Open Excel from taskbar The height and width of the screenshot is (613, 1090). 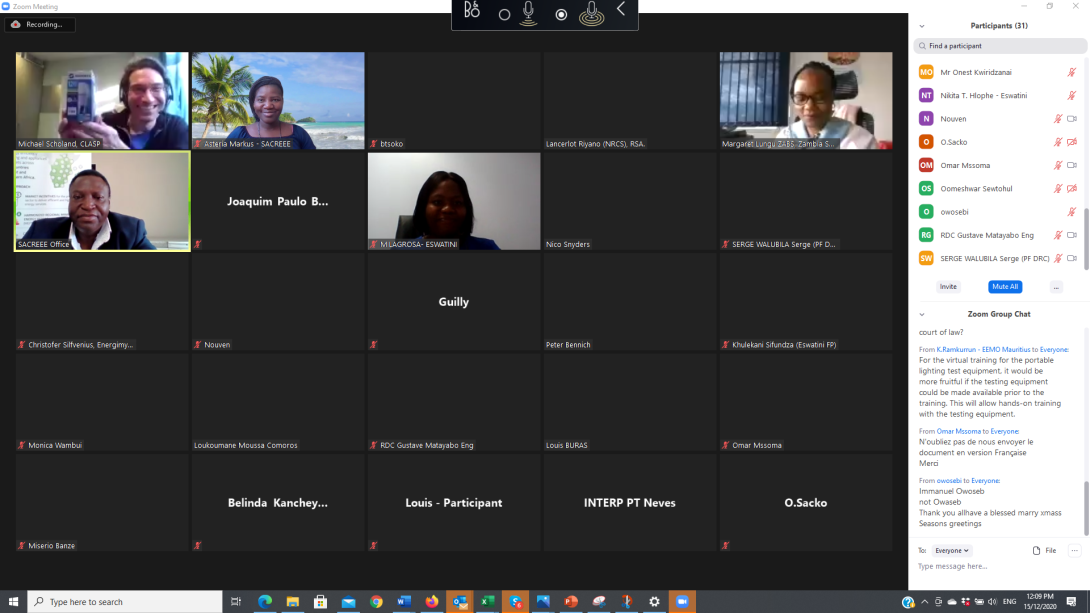(487, 602)
